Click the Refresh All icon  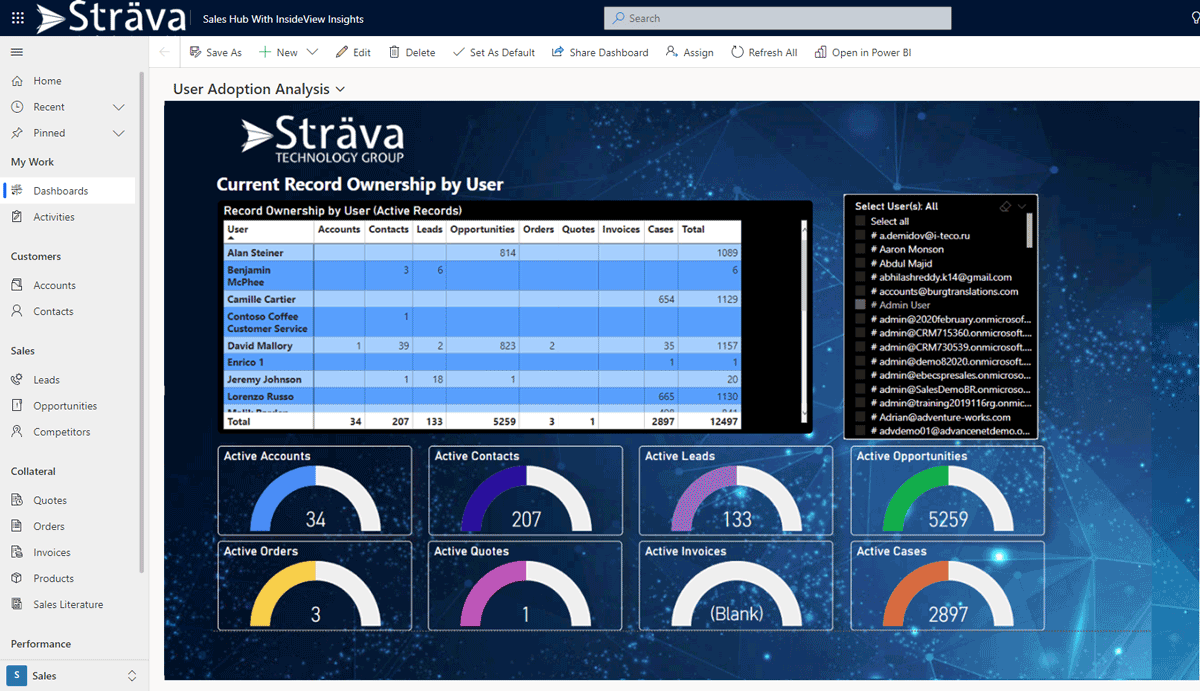737,52
